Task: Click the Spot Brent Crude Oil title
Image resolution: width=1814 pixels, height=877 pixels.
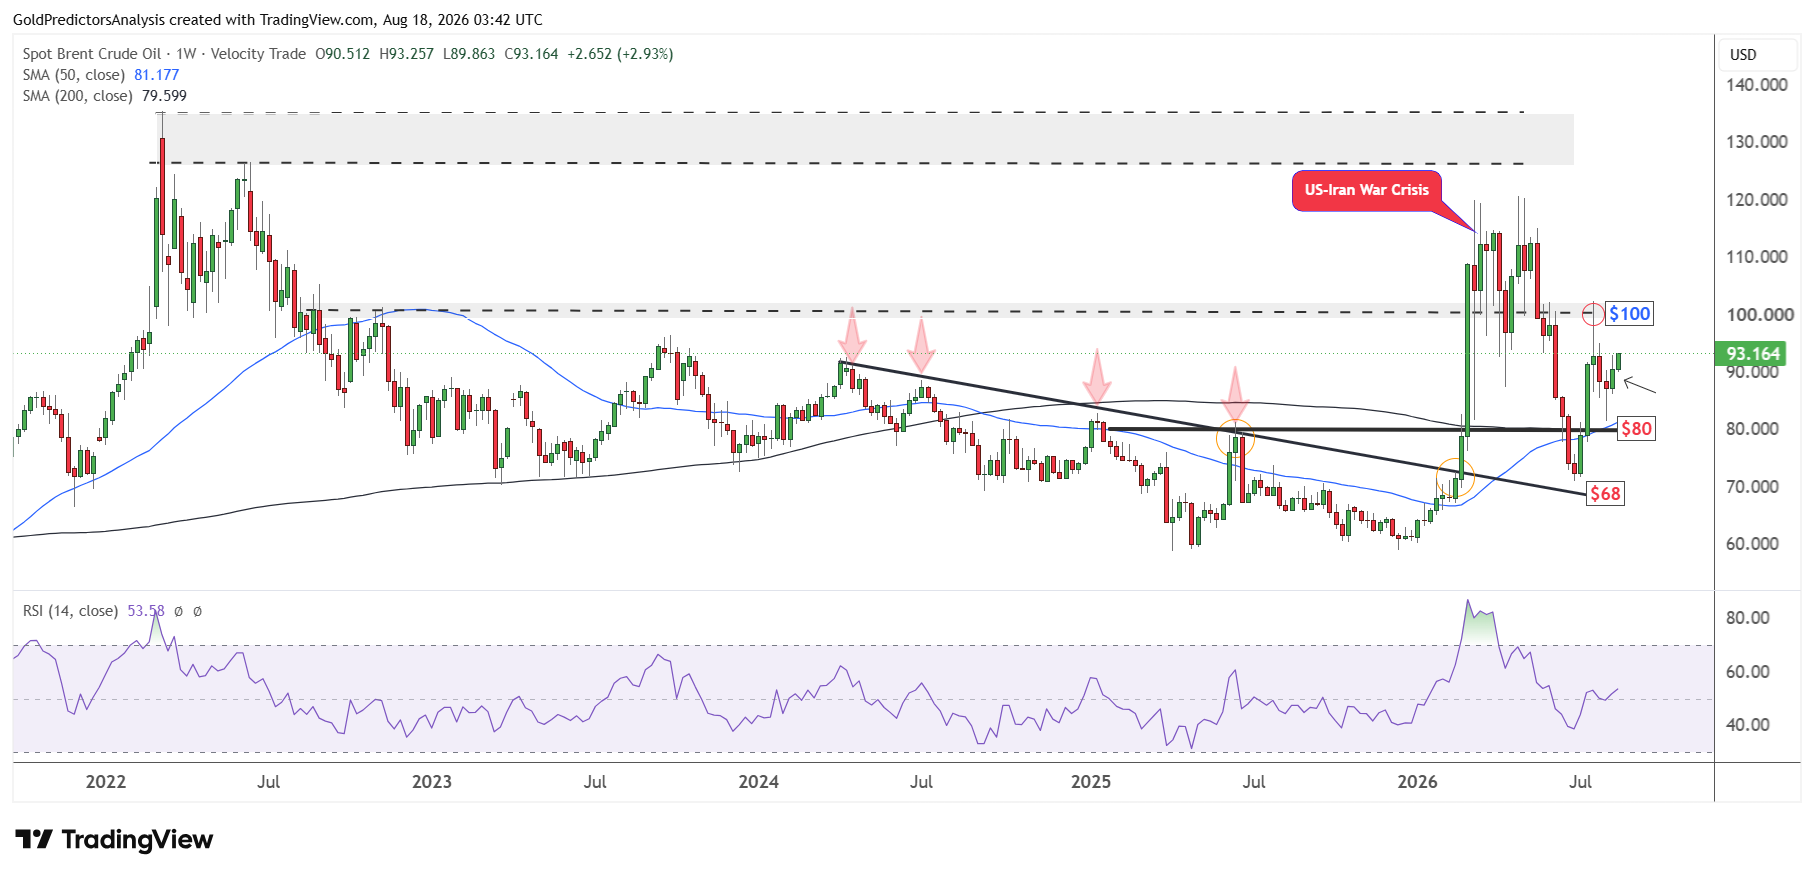Action: pyautogui.click(x=92, y=54)
